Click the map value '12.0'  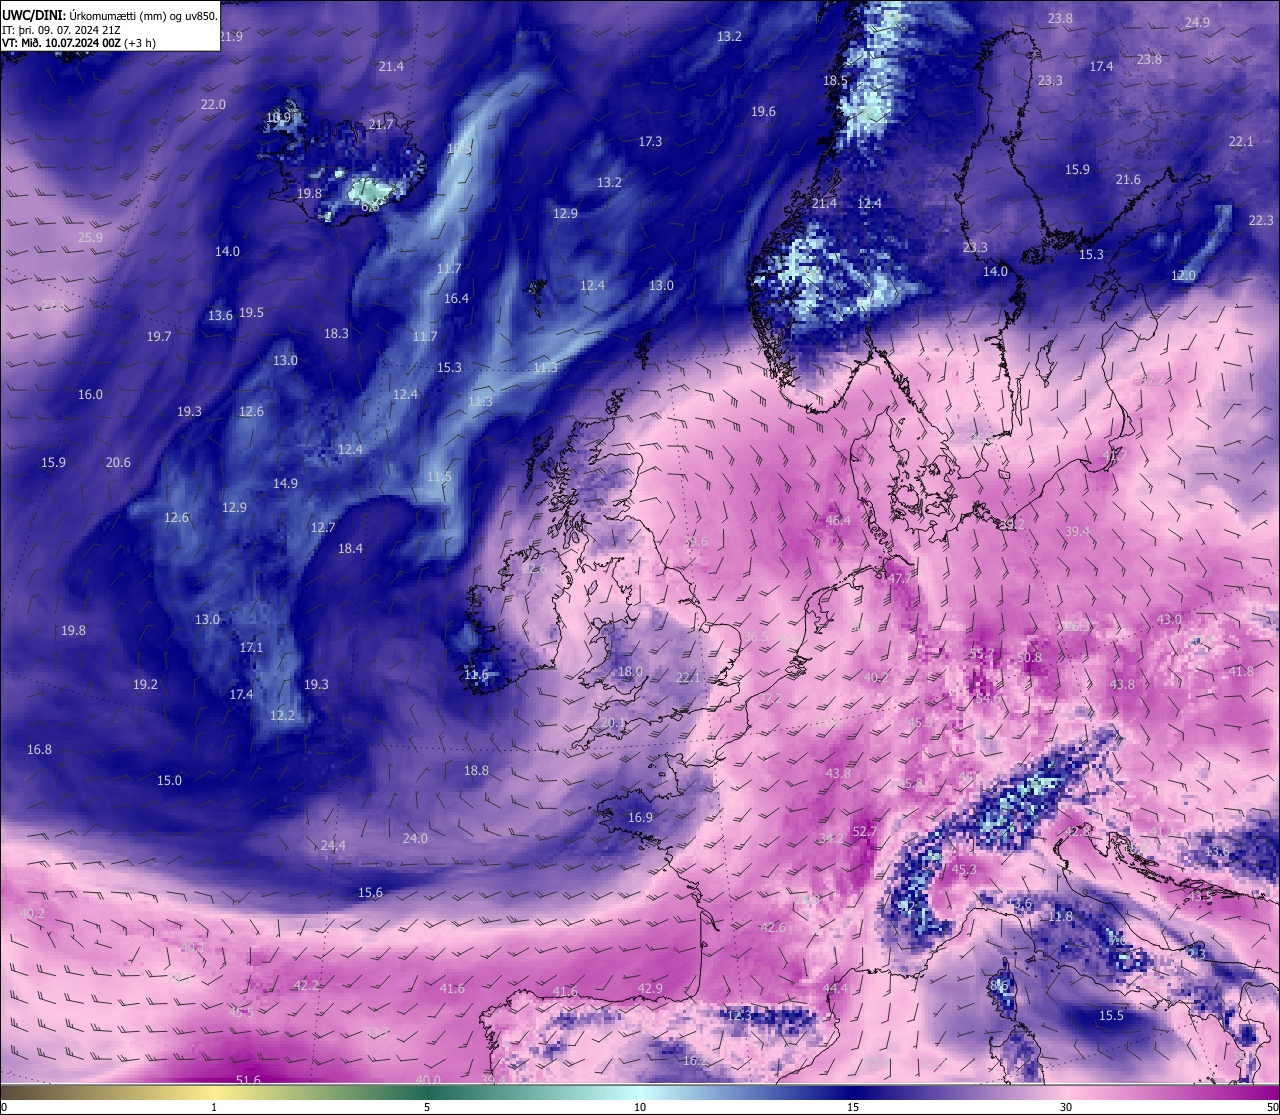1183,276
